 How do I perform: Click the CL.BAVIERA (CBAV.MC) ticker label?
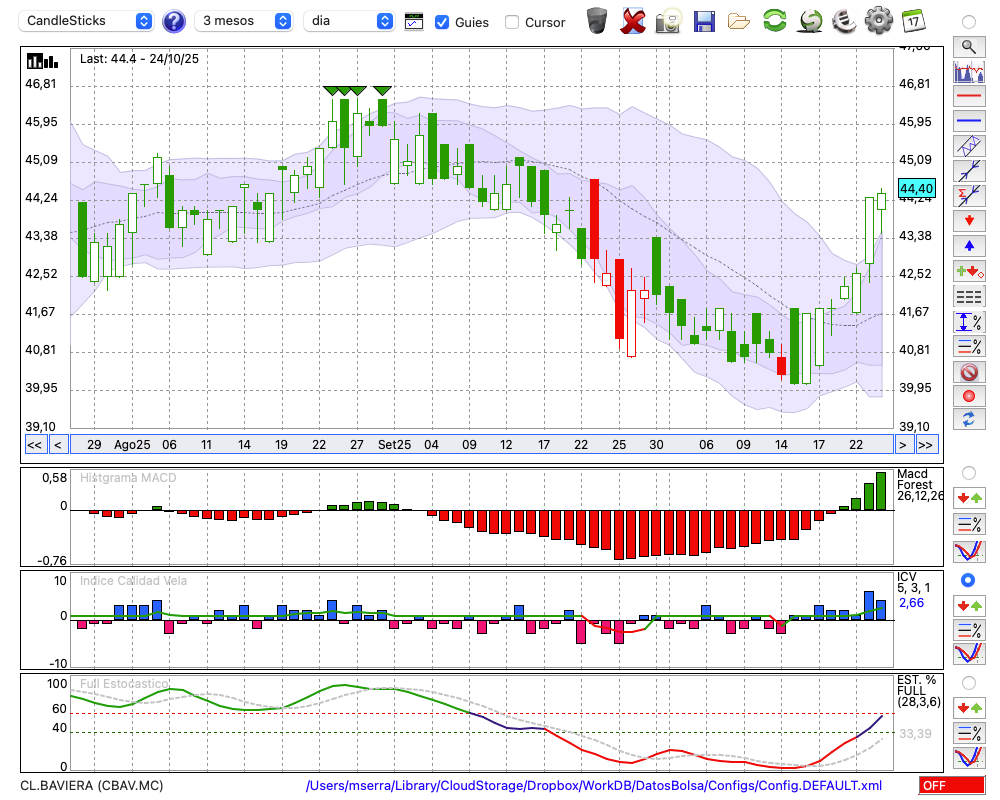(x=92, y=785)
